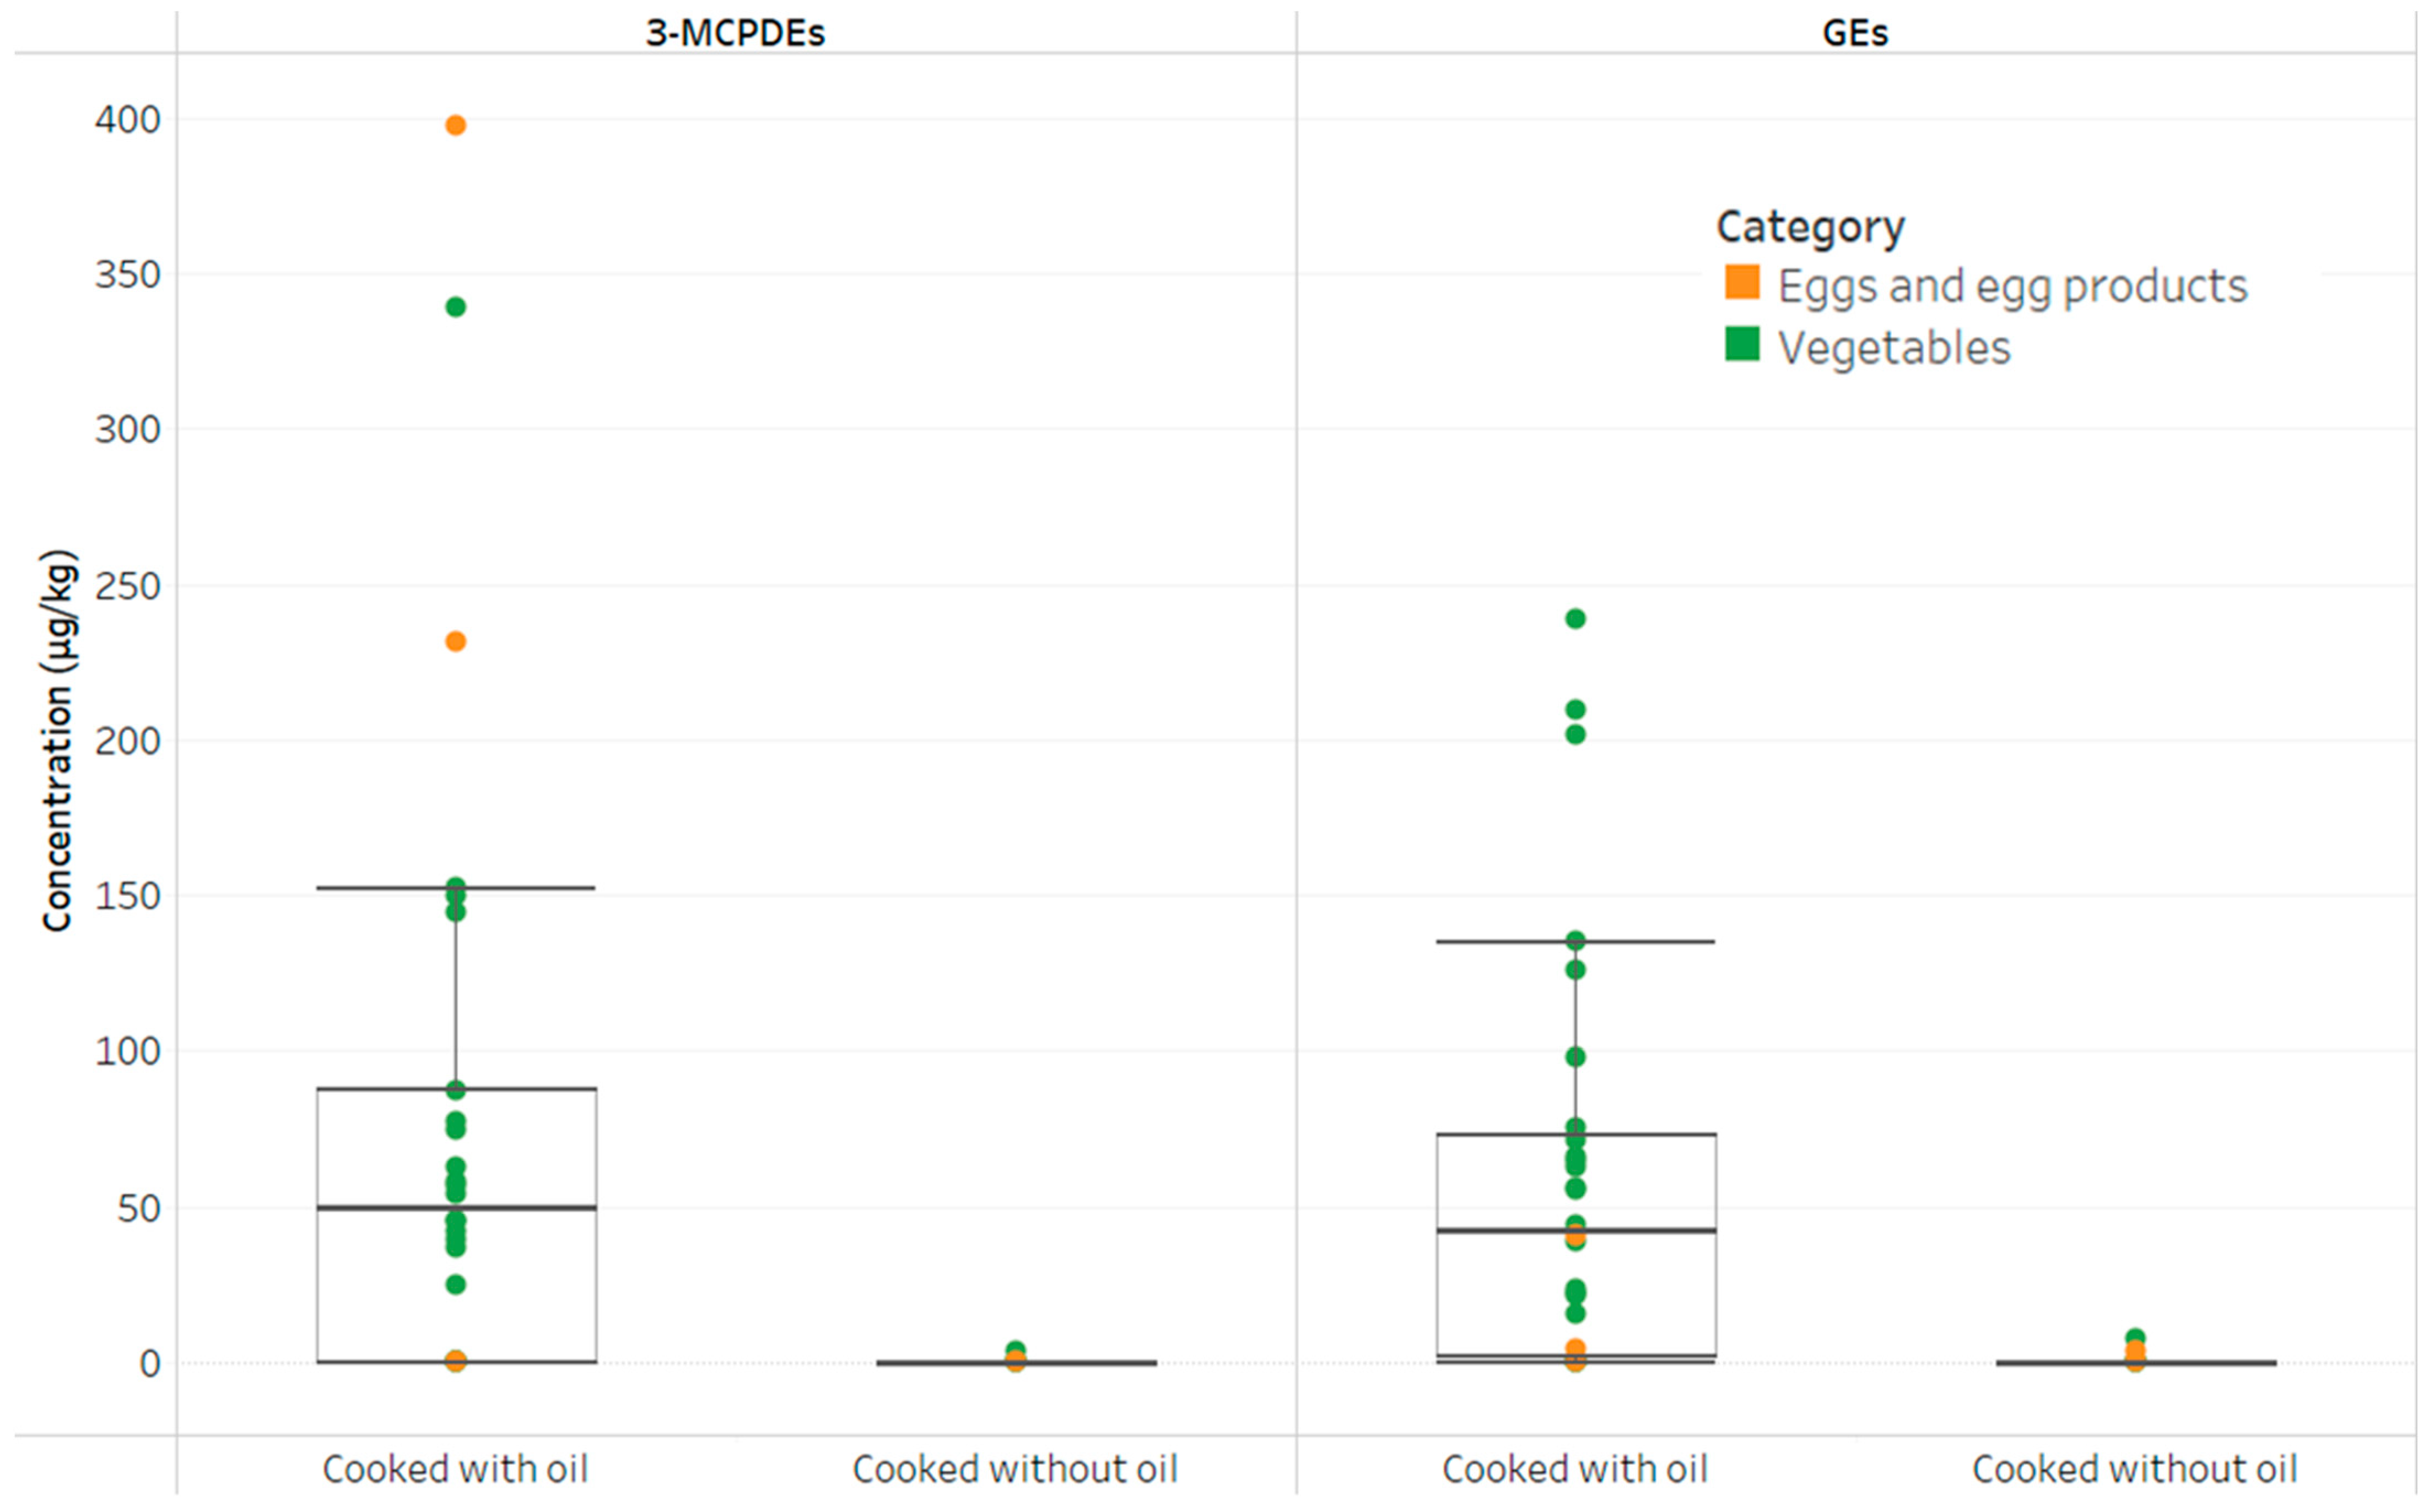Click the topmost green point in GEs panel
The height and width of the screenshot is (1512, 2429).
tap(1575, 619)
